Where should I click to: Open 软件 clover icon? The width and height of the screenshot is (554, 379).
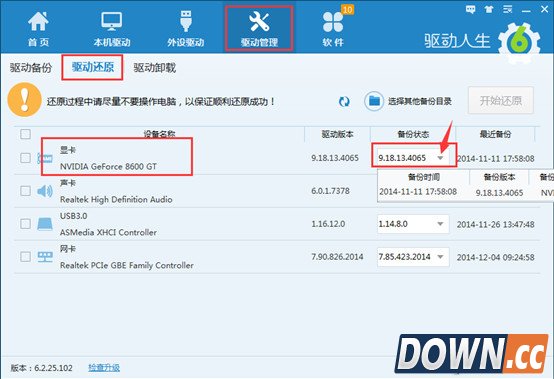click(332, 22)
